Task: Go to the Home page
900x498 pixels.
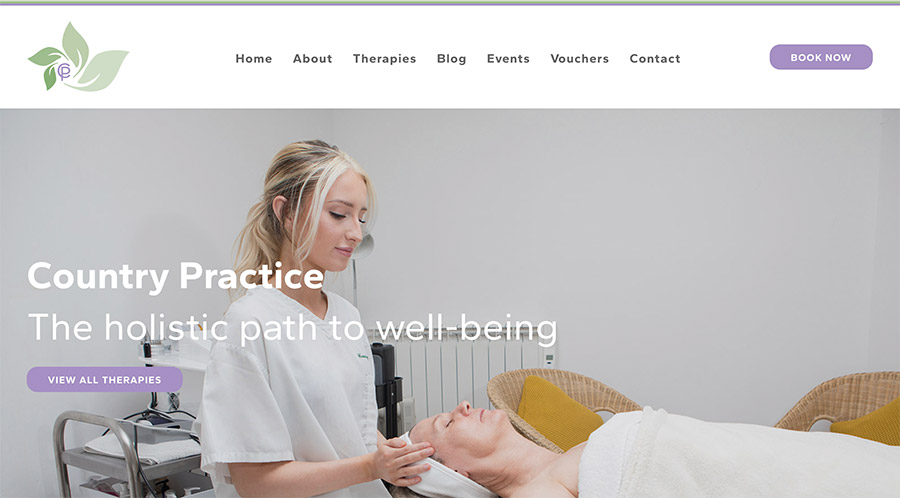Action: click(x=254, y=59)
